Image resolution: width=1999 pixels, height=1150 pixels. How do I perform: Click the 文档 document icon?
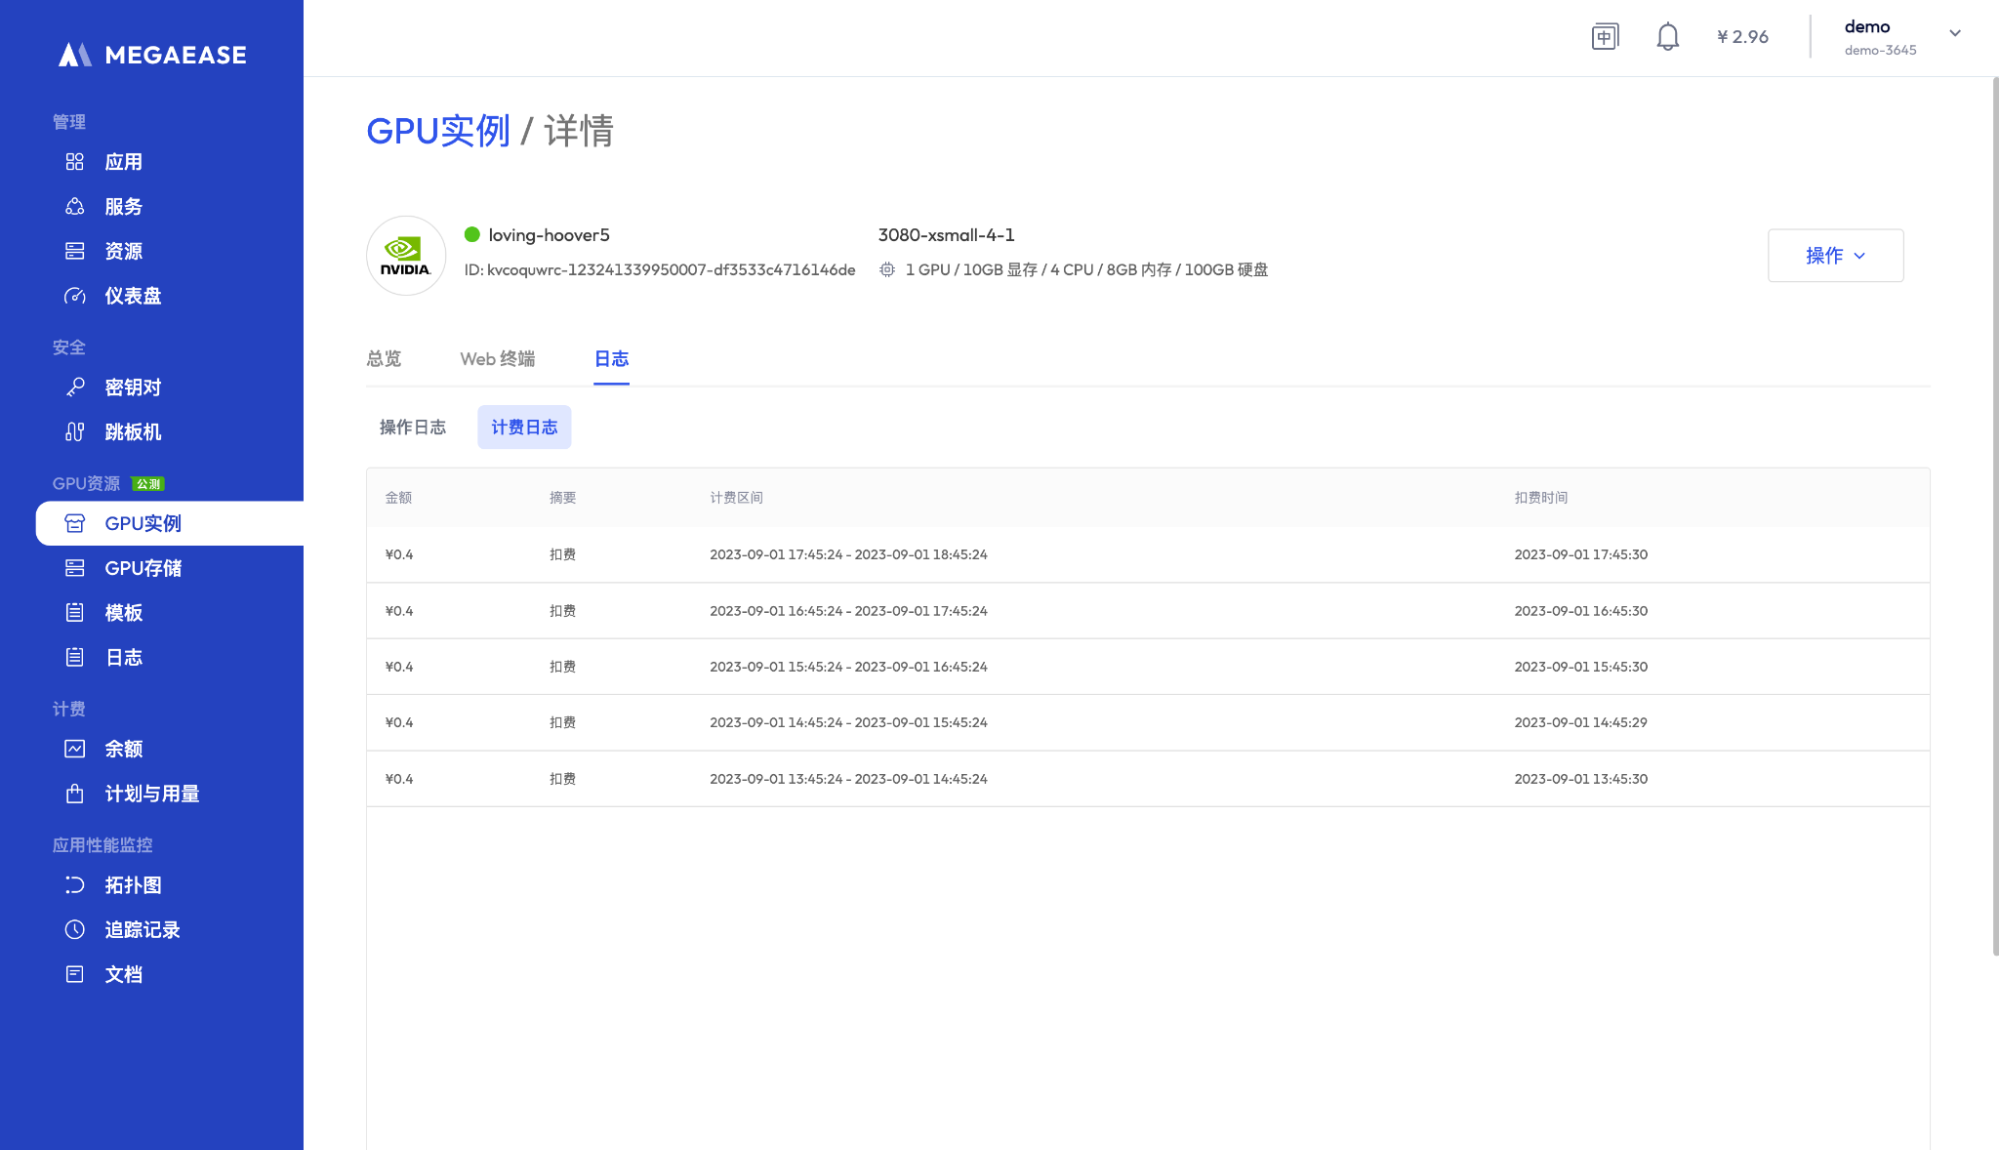(x=75, y=974)
